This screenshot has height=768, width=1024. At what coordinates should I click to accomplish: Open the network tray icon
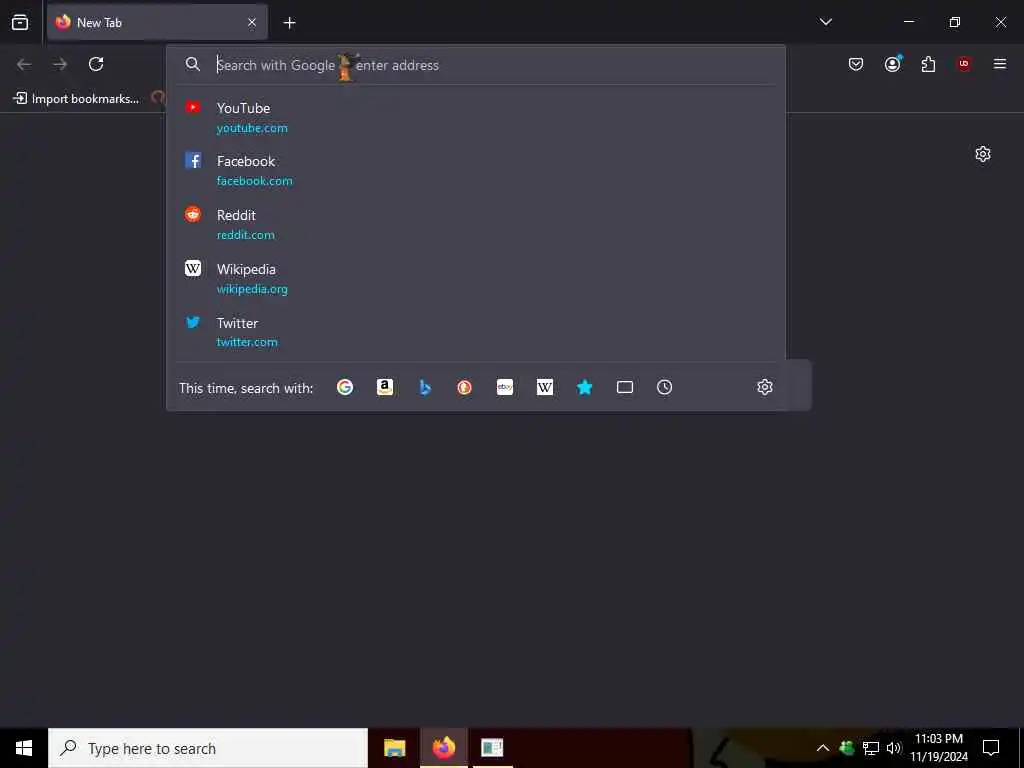(x=871, y=748)
